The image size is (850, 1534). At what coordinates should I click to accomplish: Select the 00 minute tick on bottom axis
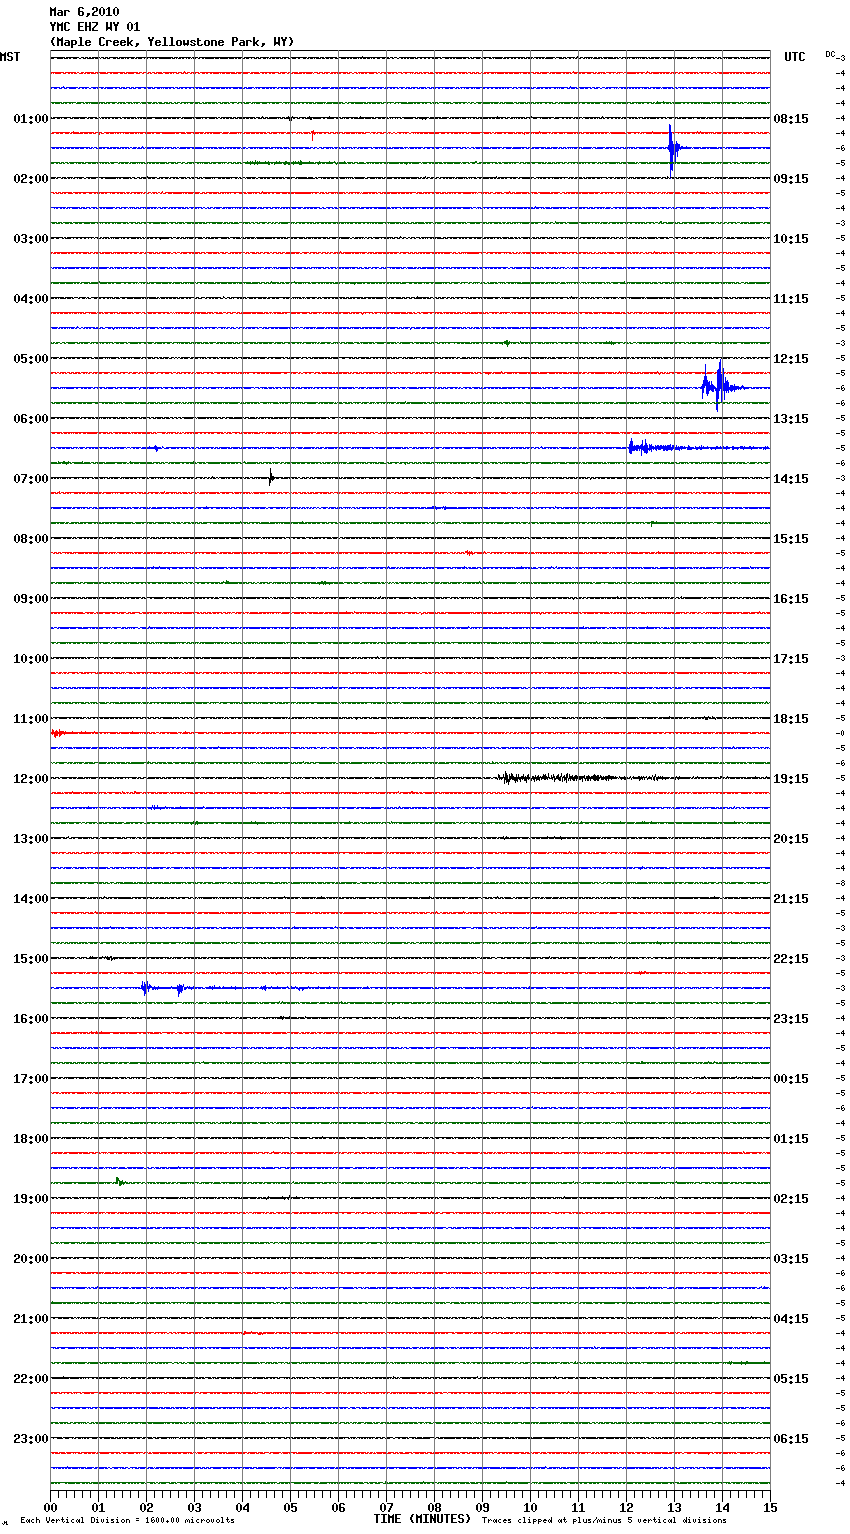(x=50, y=1507)
